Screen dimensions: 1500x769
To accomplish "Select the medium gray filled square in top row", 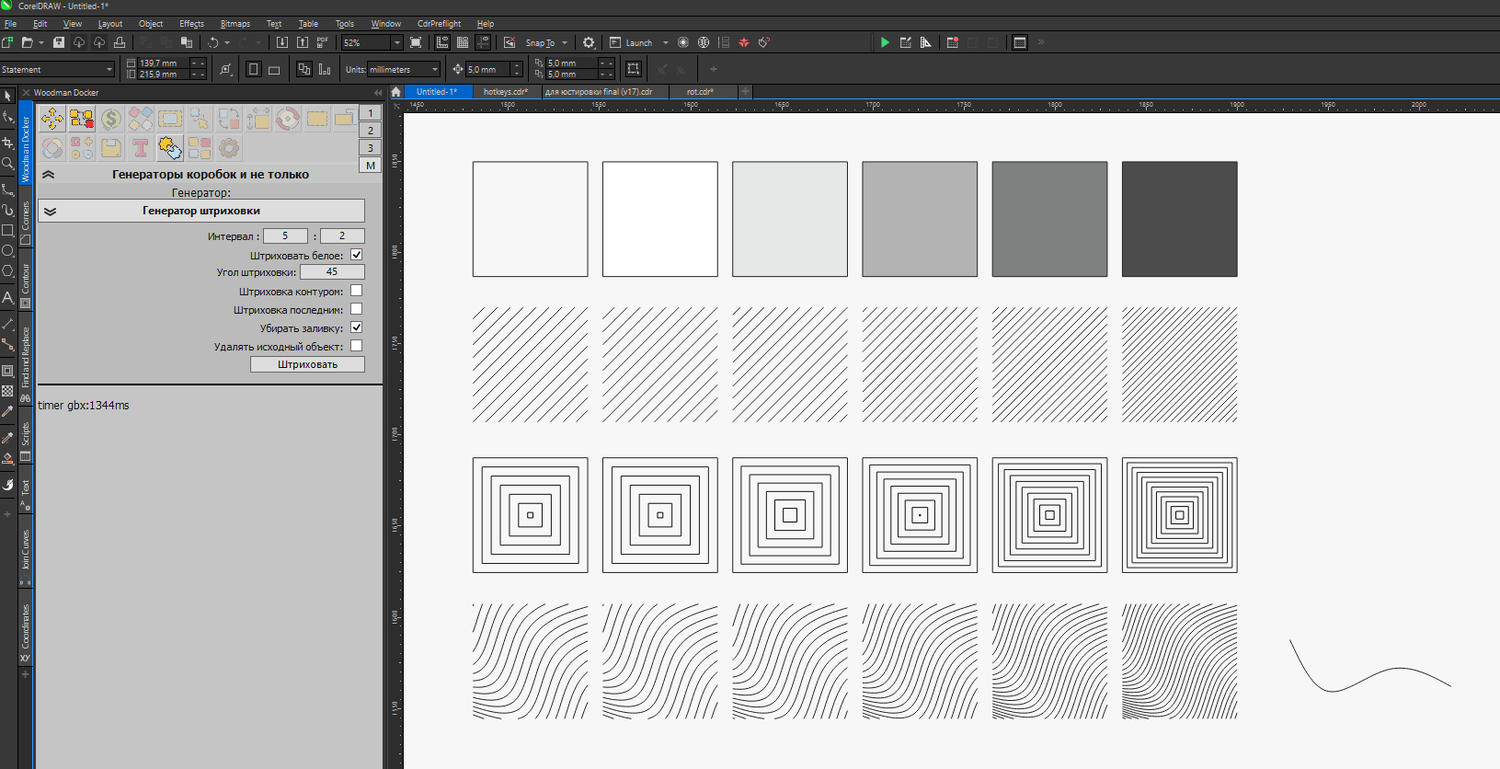I will pos(1049,219).
